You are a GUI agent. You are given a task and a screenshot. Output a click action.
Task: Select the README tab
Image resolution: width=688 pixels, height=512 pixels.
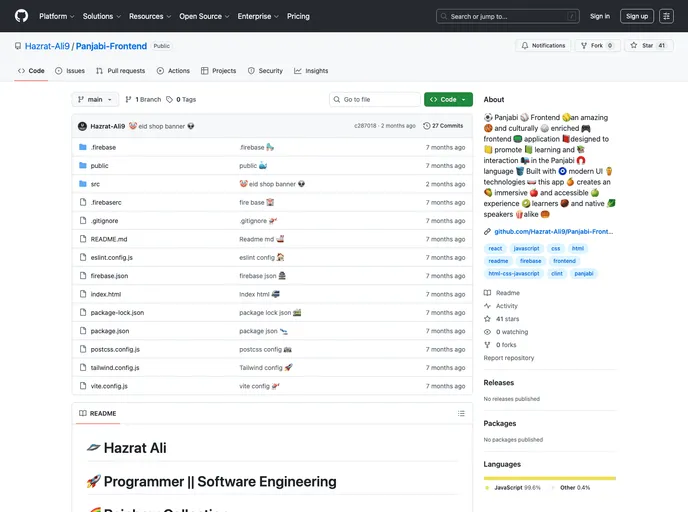[97, 414]
